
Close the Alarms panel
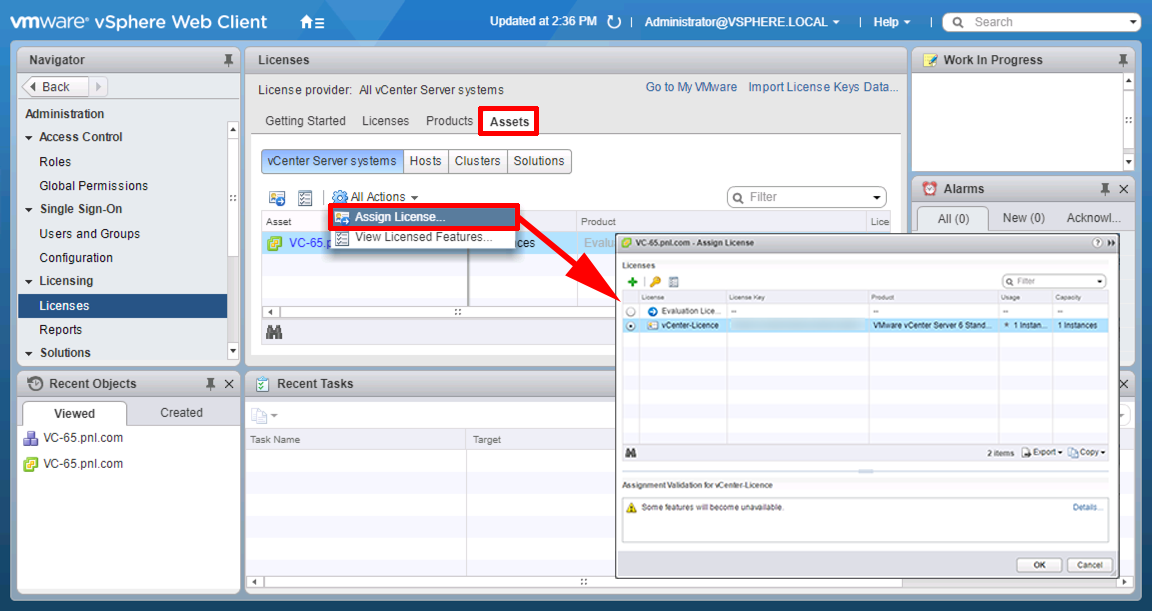1123,189
